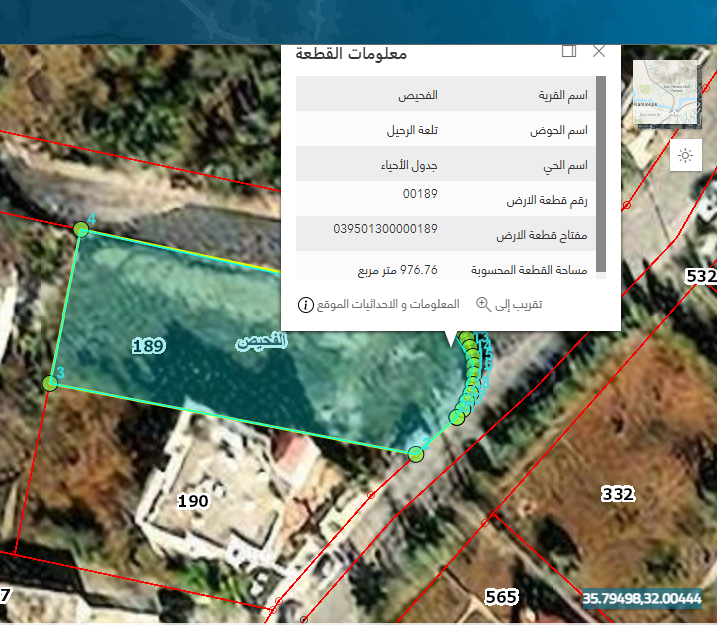Click parcel label 532 on map
The height and width of the screenshot is (625, 717).
tap(701, 276)
